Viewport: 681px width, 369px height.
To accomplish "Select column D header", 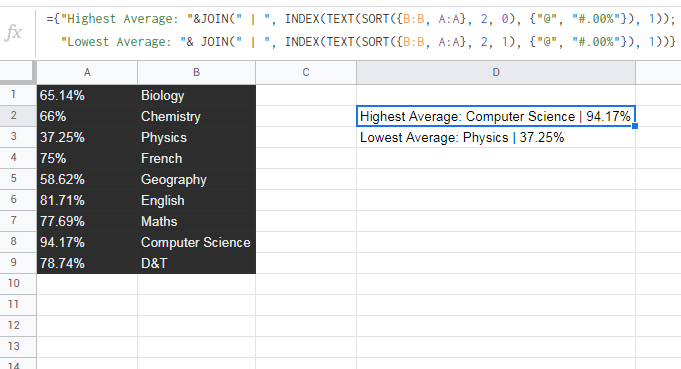I will [496, 72].
